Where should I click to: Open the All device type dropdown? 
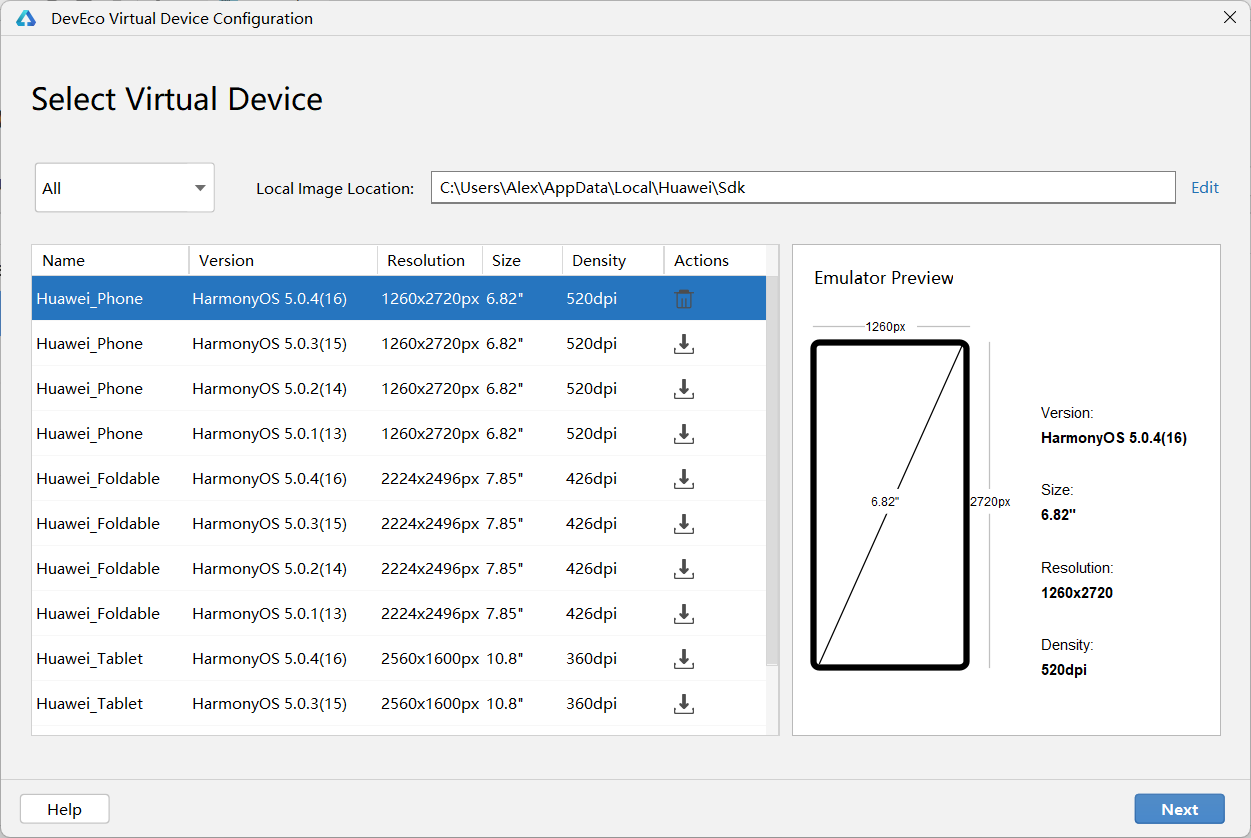(x=125, y=188)
